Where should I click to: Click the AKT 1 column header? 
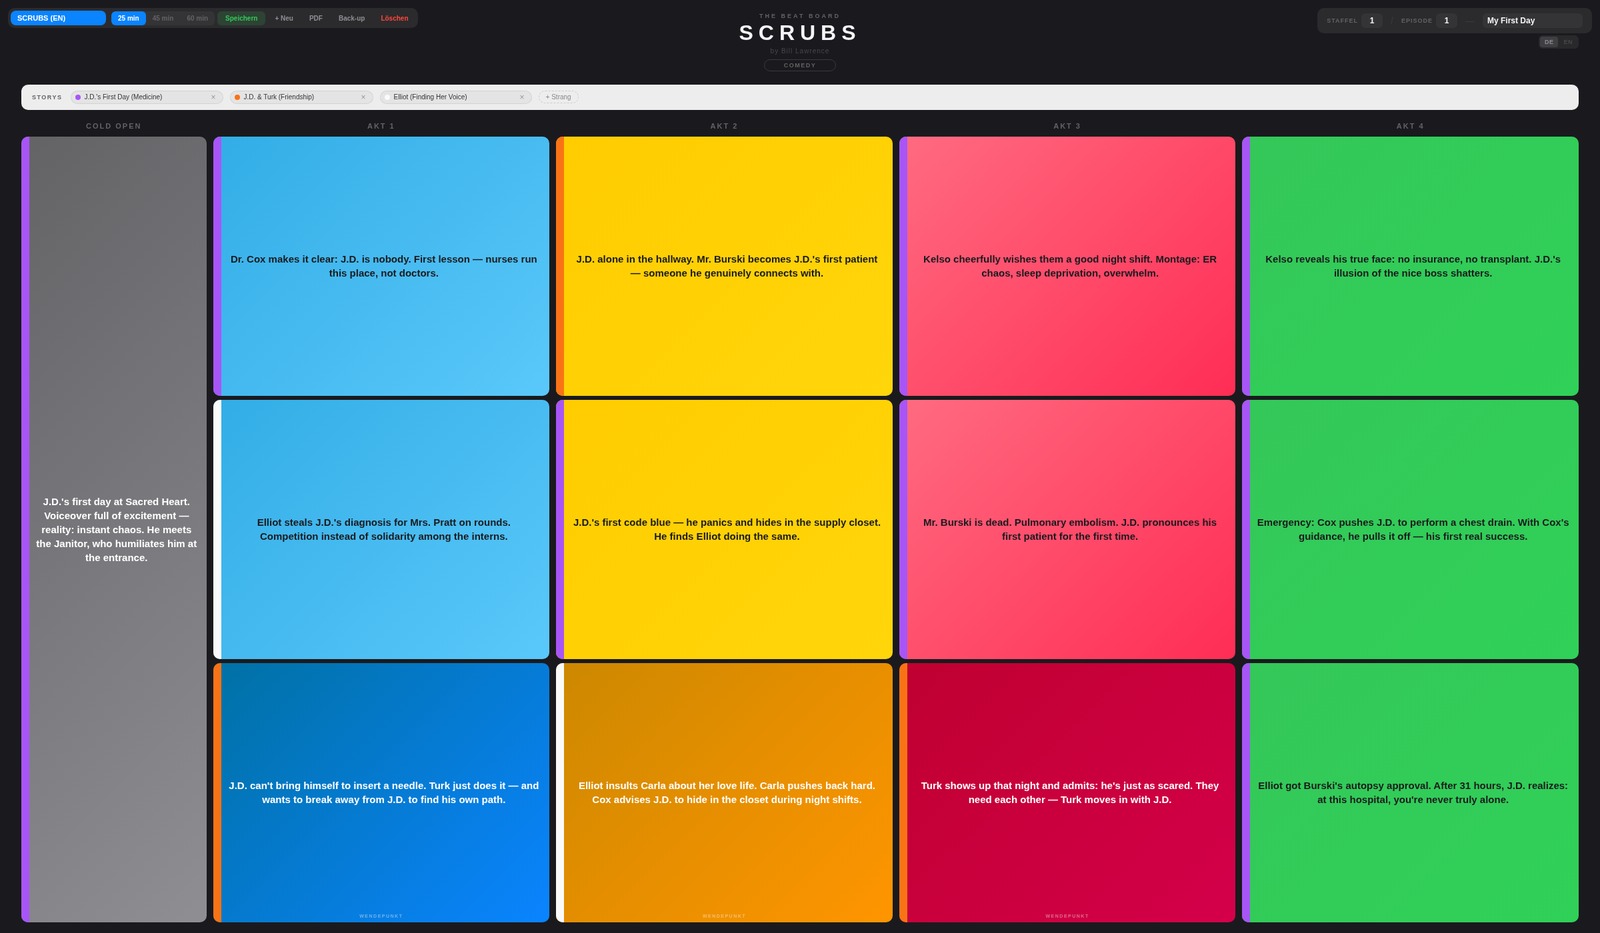[381, 126]
